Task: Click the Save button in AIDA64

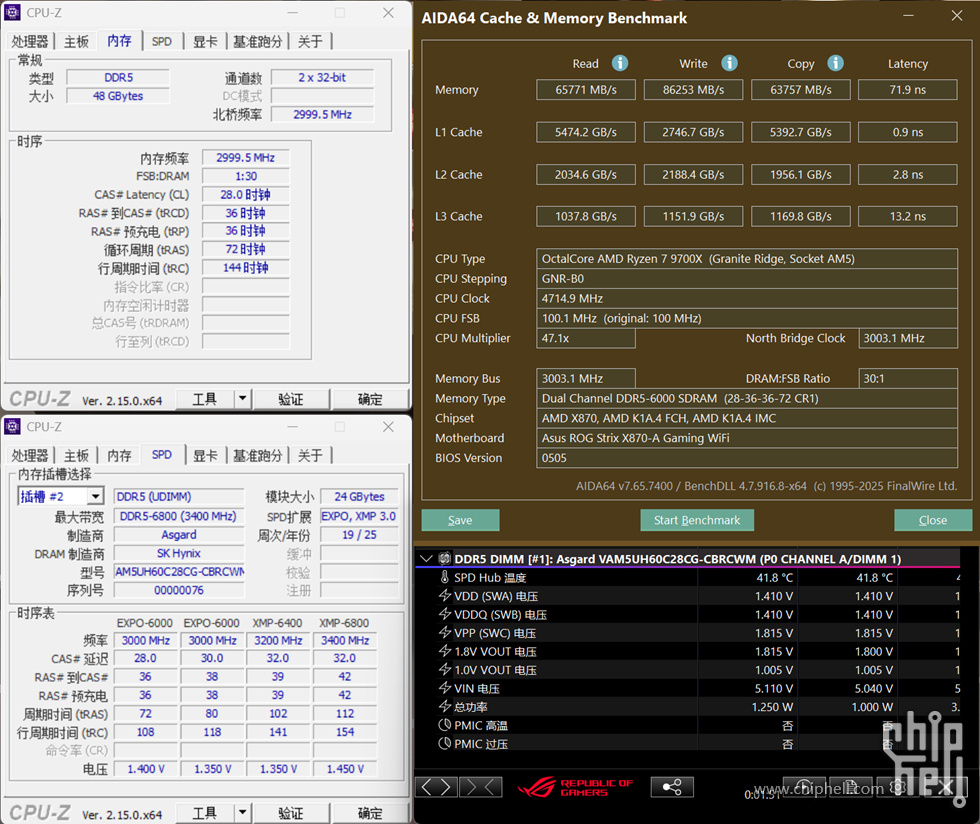Action: point(460,520)
